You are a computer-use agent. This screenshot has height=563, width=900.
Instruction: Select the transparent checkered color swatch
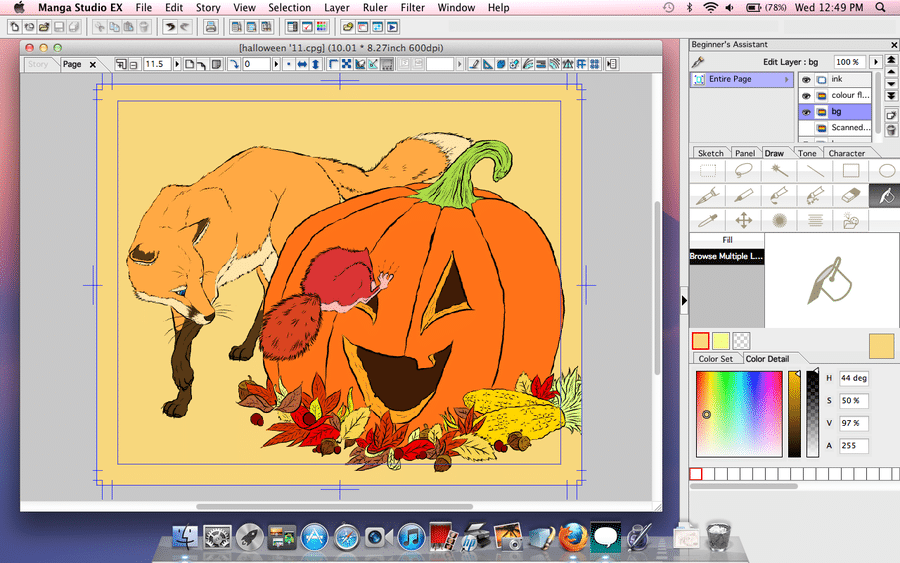point(741,341)
